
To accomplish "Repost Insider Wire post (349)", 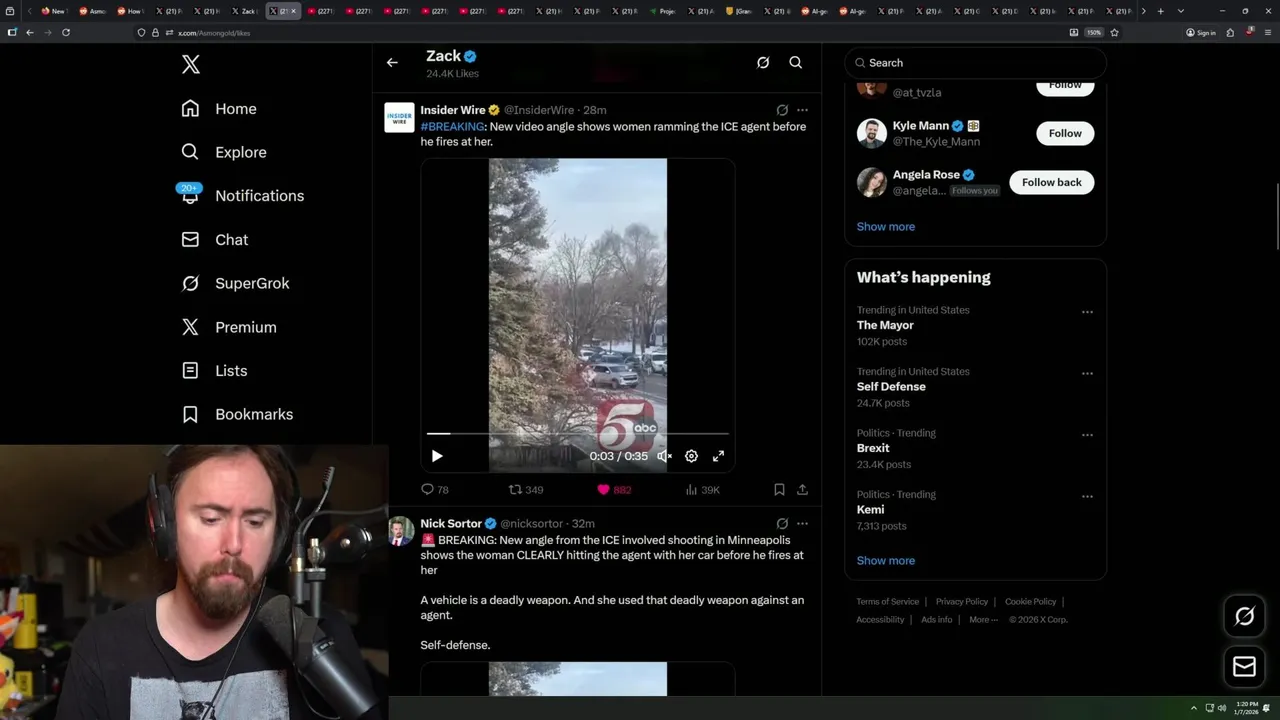I will point(526,490).
